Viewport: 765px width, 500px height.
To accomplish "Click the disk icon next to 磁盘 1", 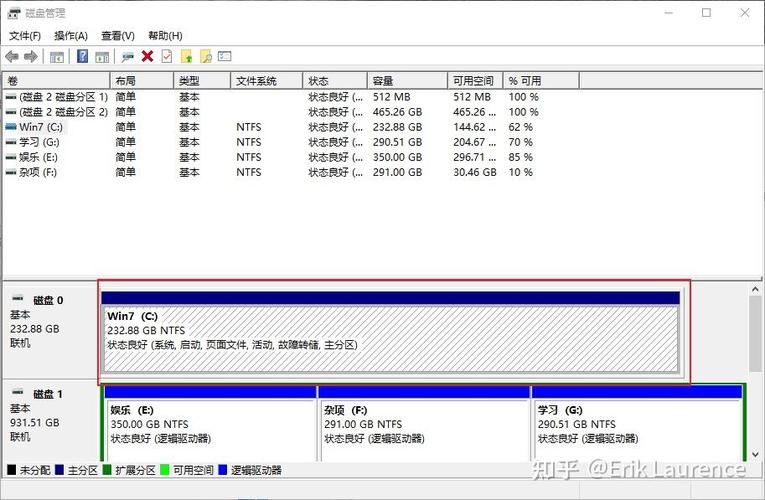I will click(x=18, y=391).
